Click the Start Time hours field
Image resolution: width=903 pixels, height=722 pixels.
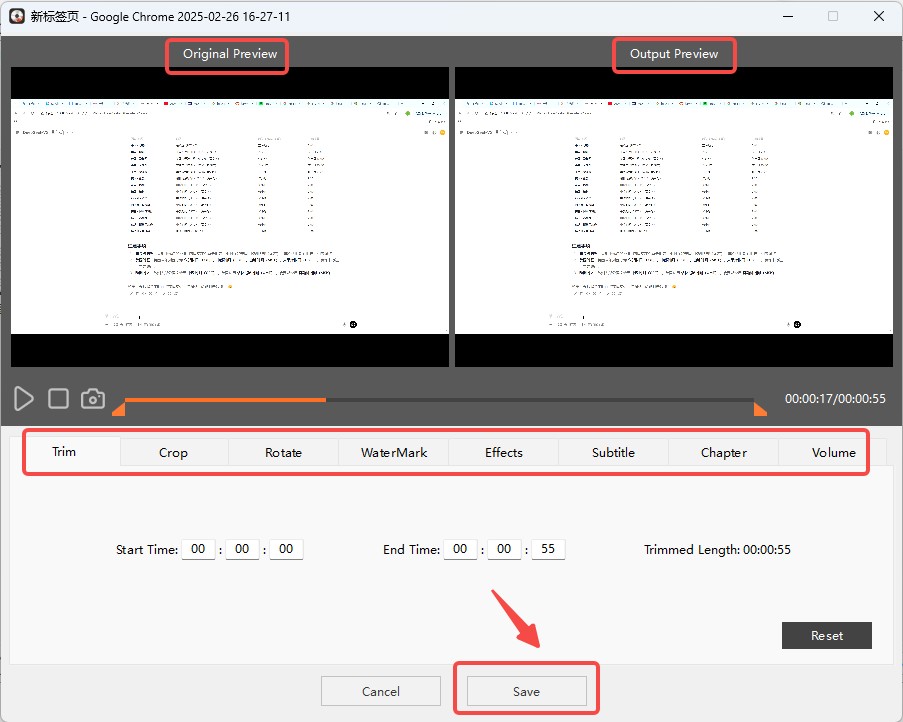click(198, 549)
